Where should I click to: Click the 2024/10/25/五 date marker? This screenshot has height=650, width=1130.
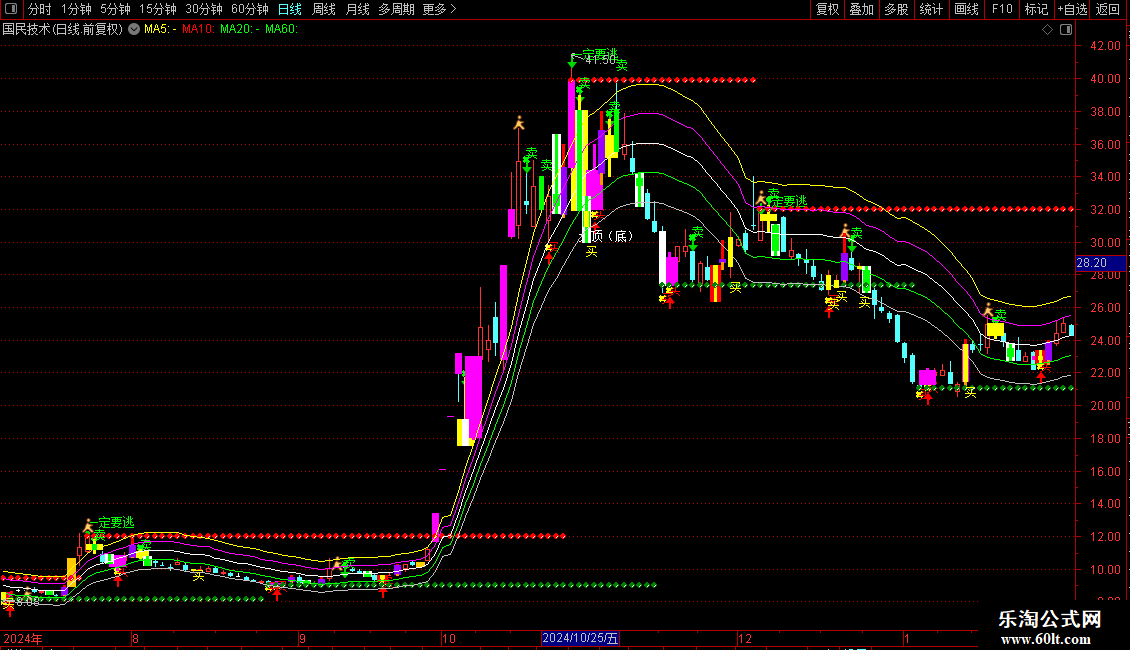(x=580, y=638)
